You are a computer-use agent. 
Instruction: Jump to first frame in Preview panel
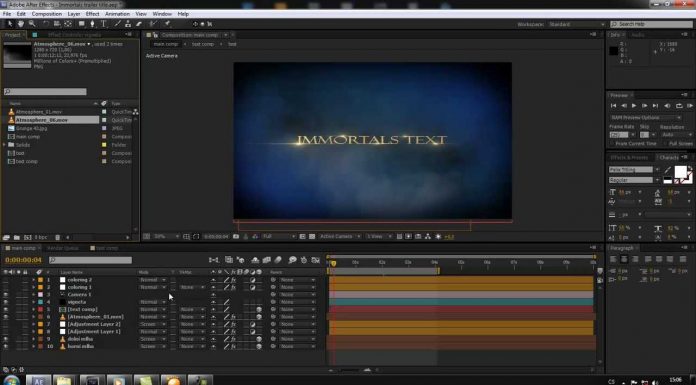pos(613,106)
